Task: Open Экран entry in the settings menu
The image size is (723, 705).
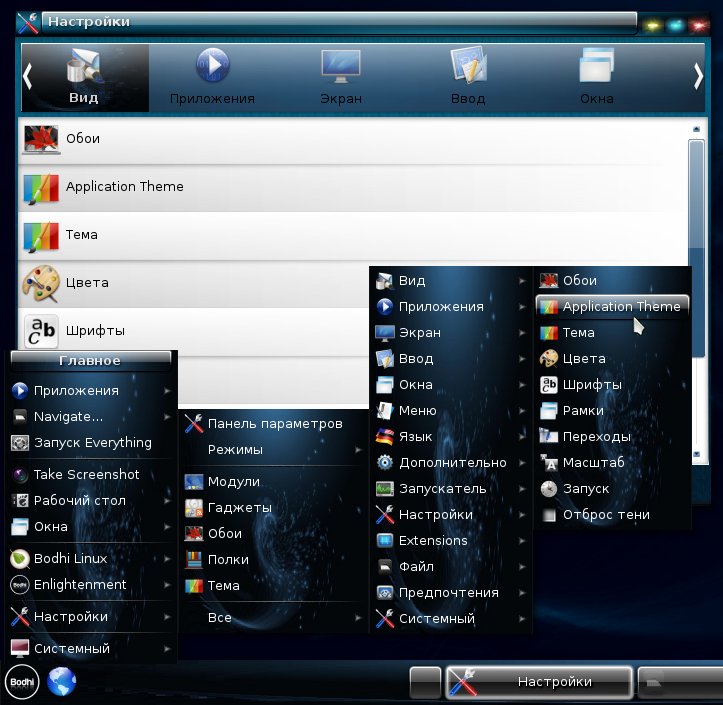Action: (x=450, y=332)
